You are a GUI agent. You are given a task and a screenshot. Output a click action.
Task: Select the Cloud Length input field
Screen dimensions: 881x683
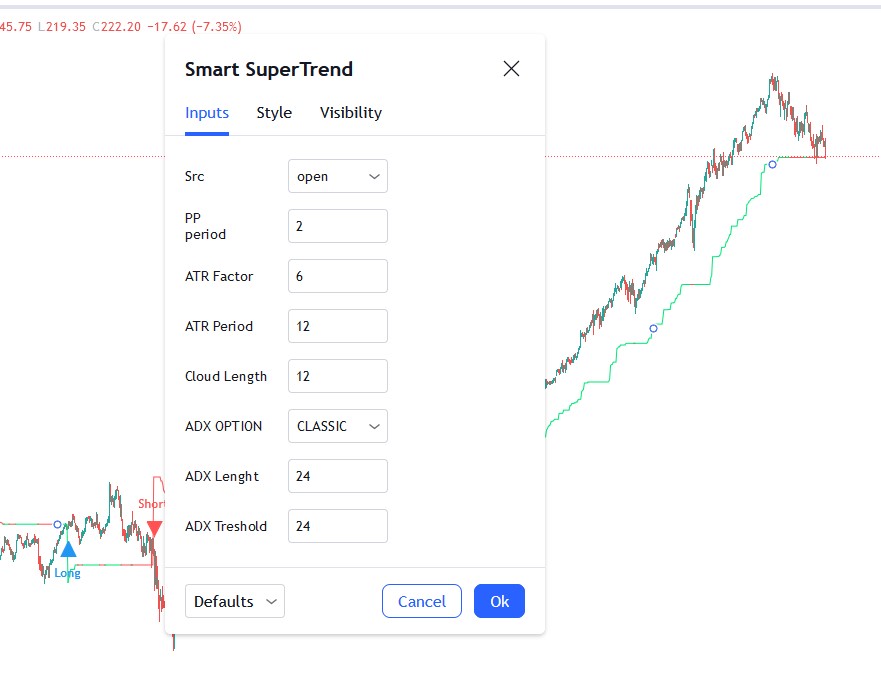pyautogui.click(x=337, y=376)
